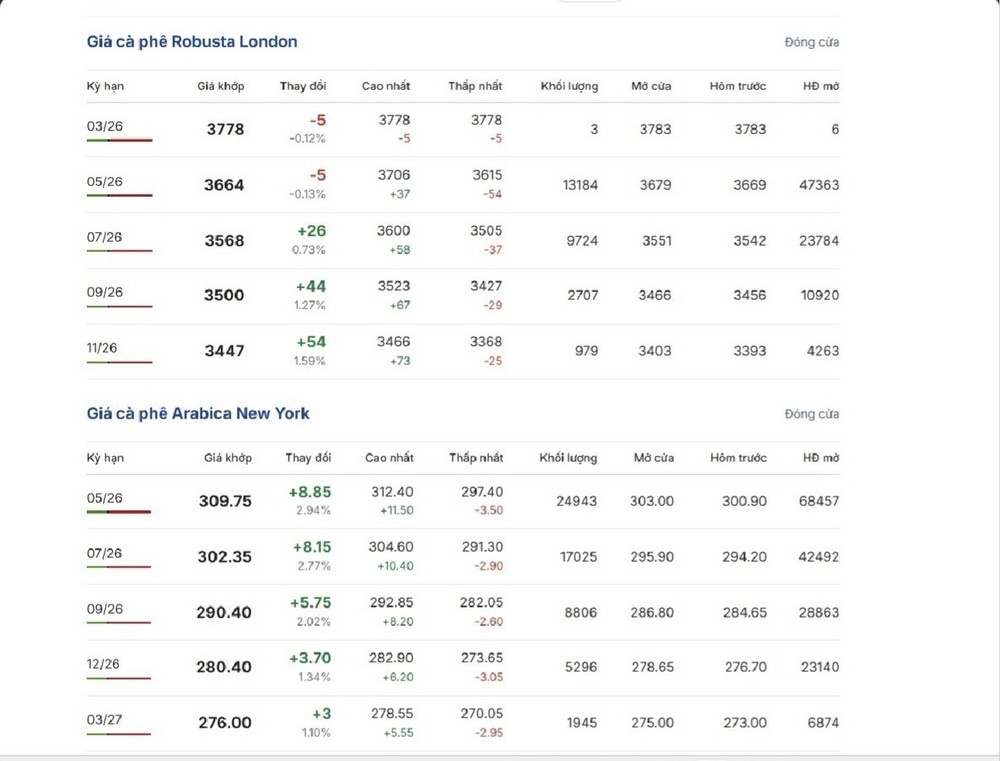Select the 11/26 Robusta contract term
Viewport: 1000px width, 761px height.
pyautogui.click(x=102, y=348)
